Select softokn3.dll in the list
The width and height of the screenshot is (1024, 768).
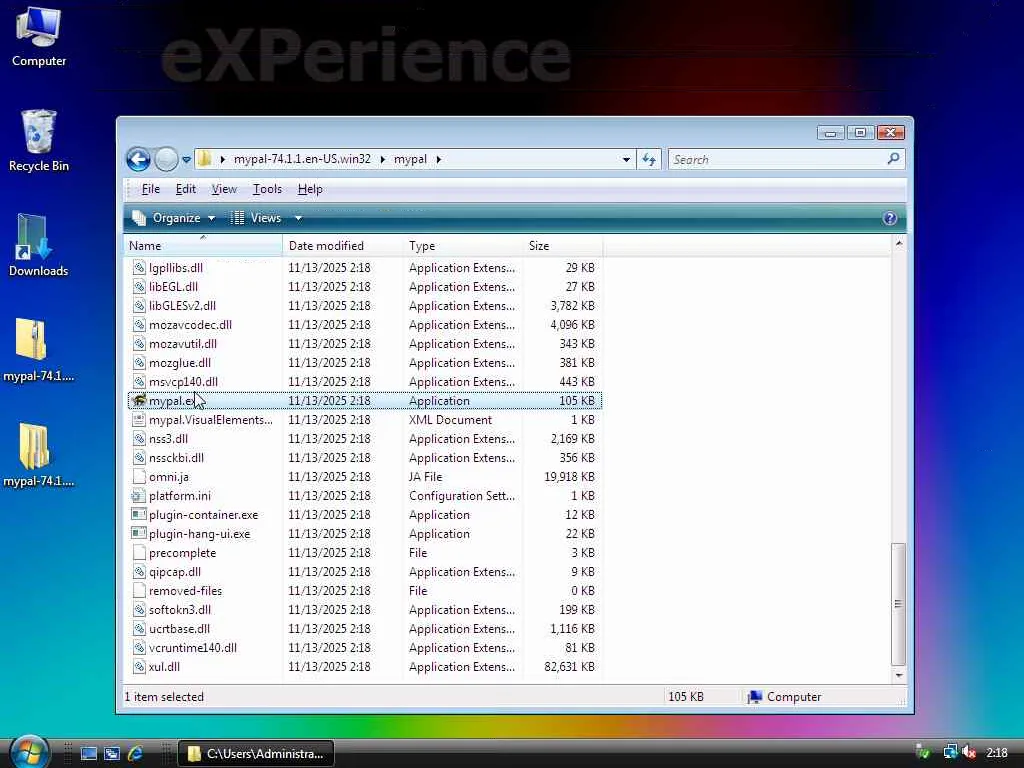point(180,610)
